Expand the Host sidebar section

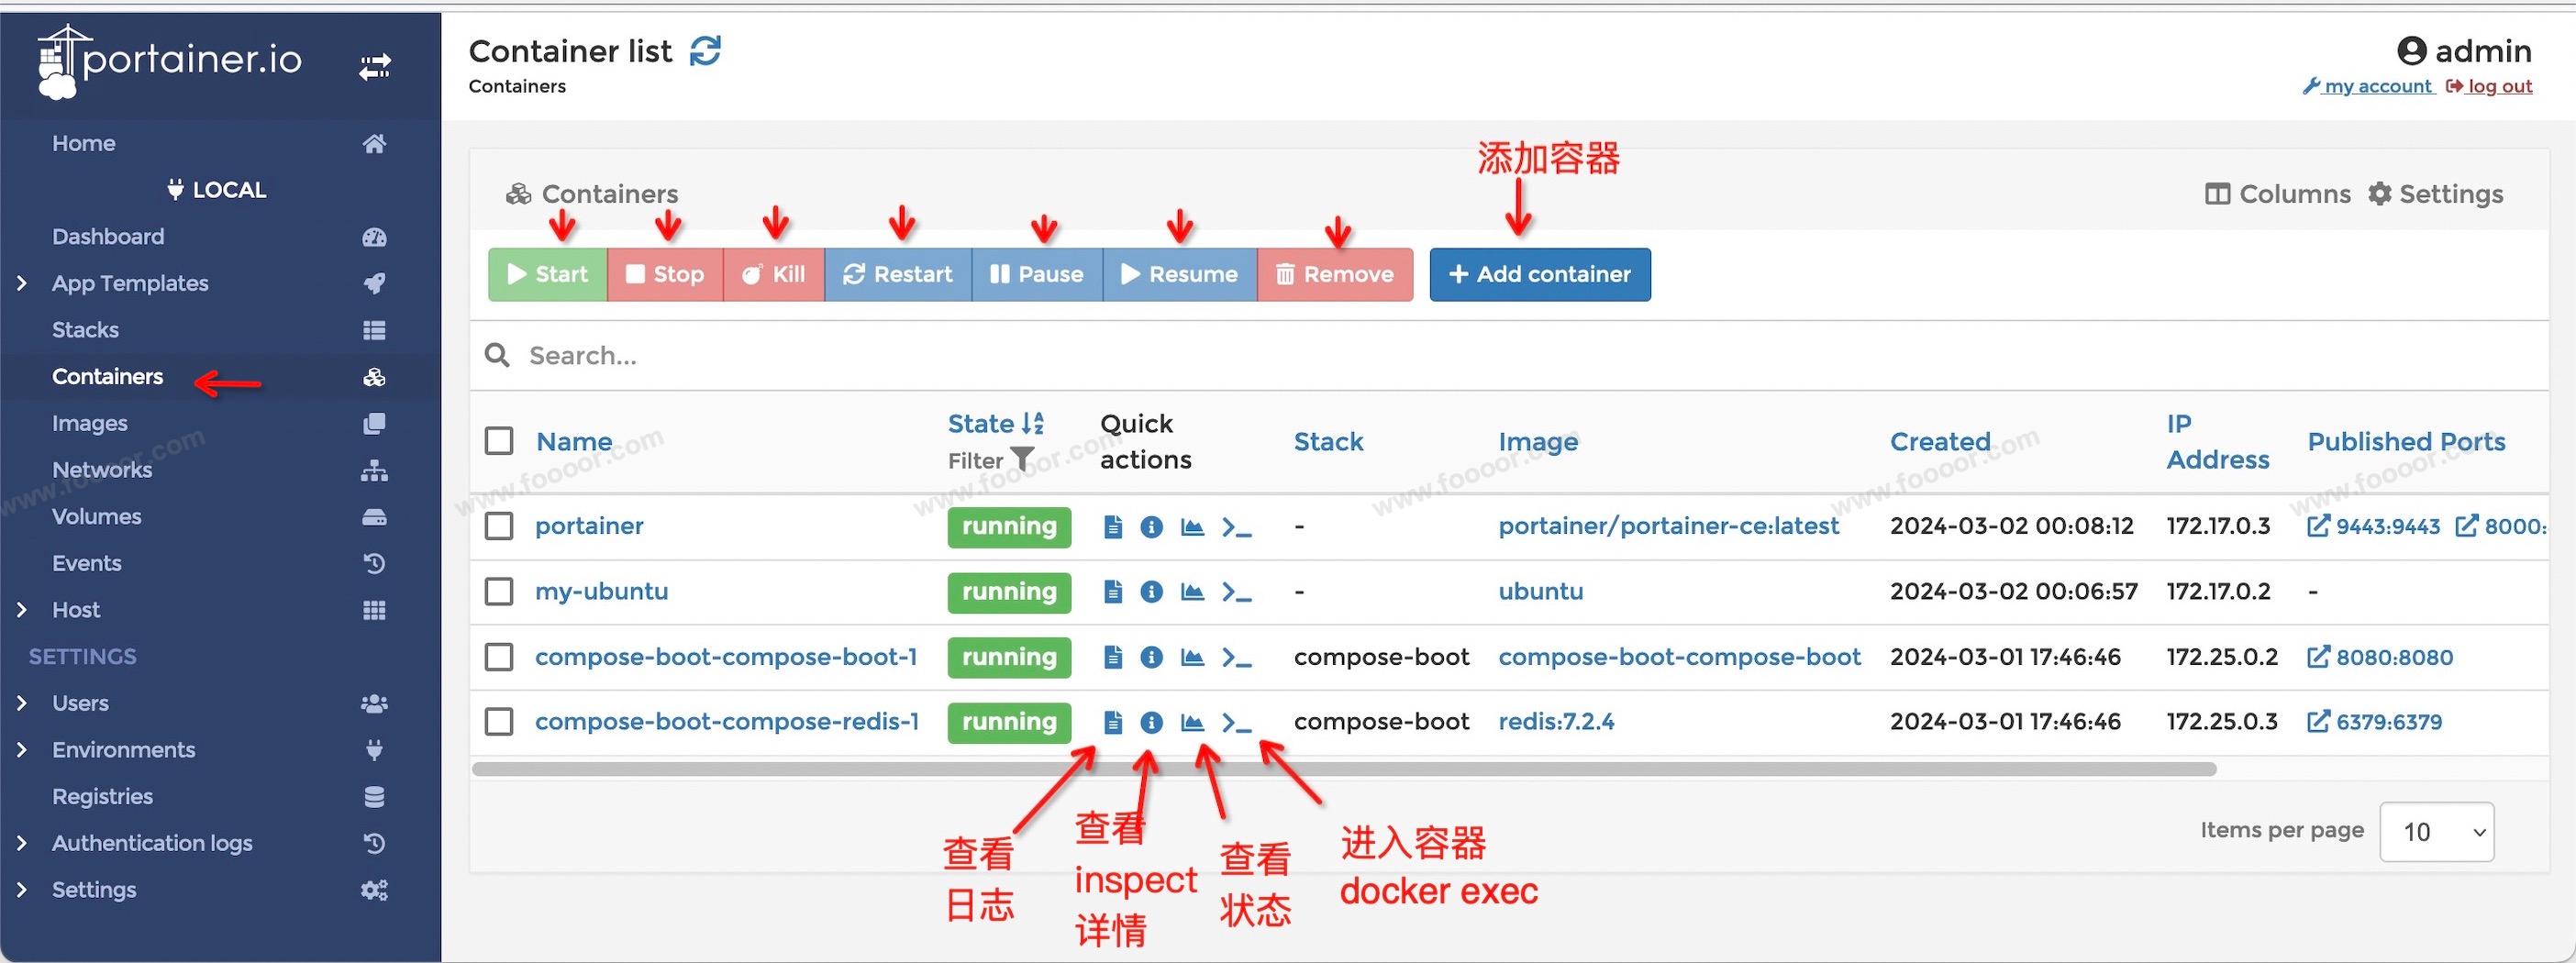coord(22,610)
